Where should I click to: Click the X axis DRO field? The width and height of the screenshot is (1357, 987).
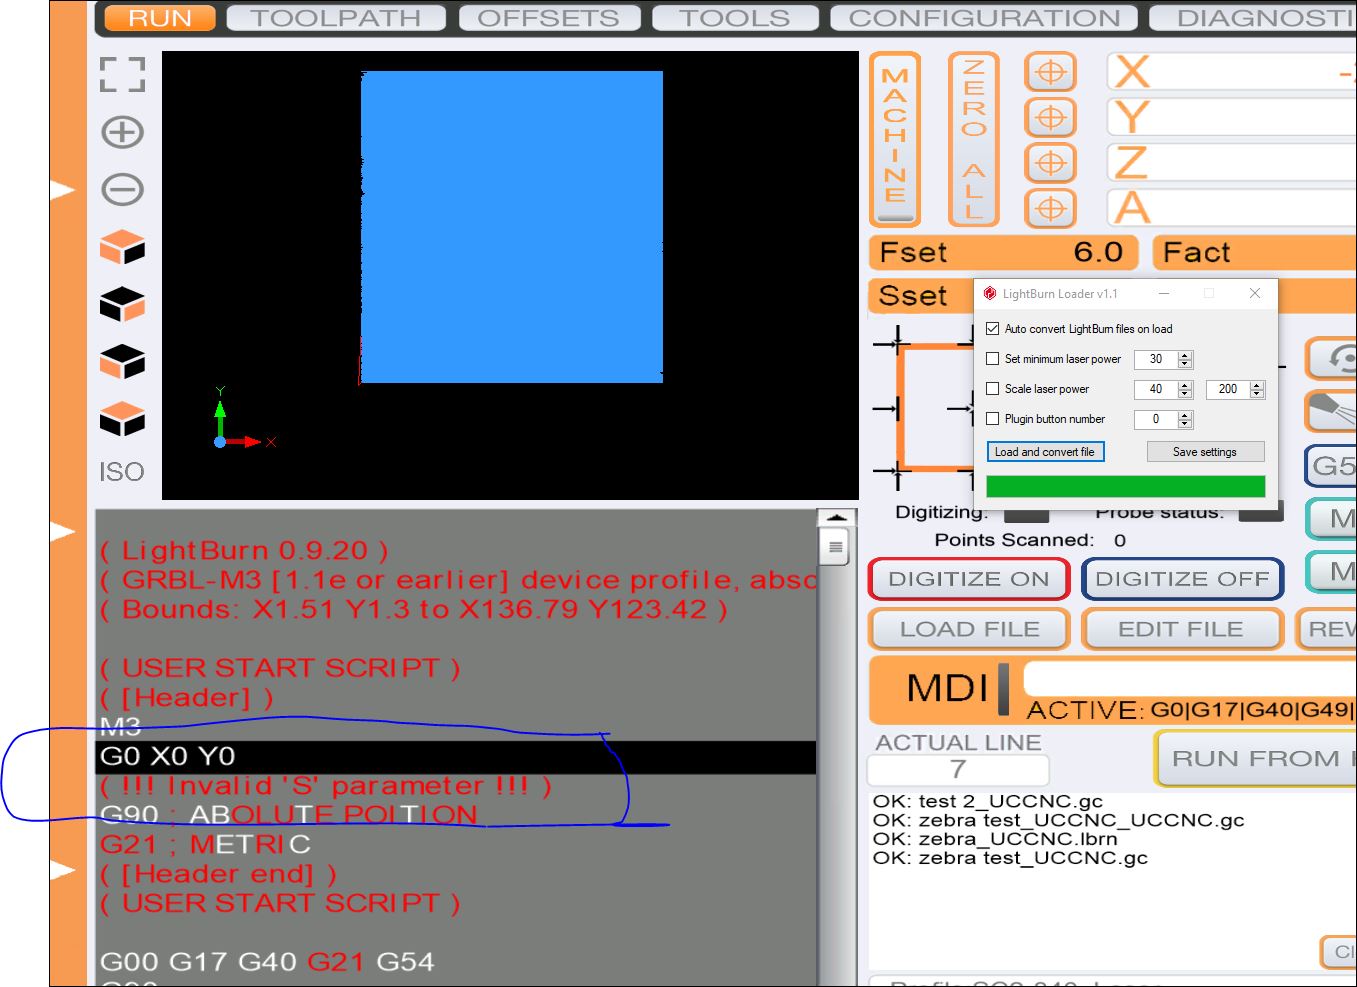(1231, 72)
